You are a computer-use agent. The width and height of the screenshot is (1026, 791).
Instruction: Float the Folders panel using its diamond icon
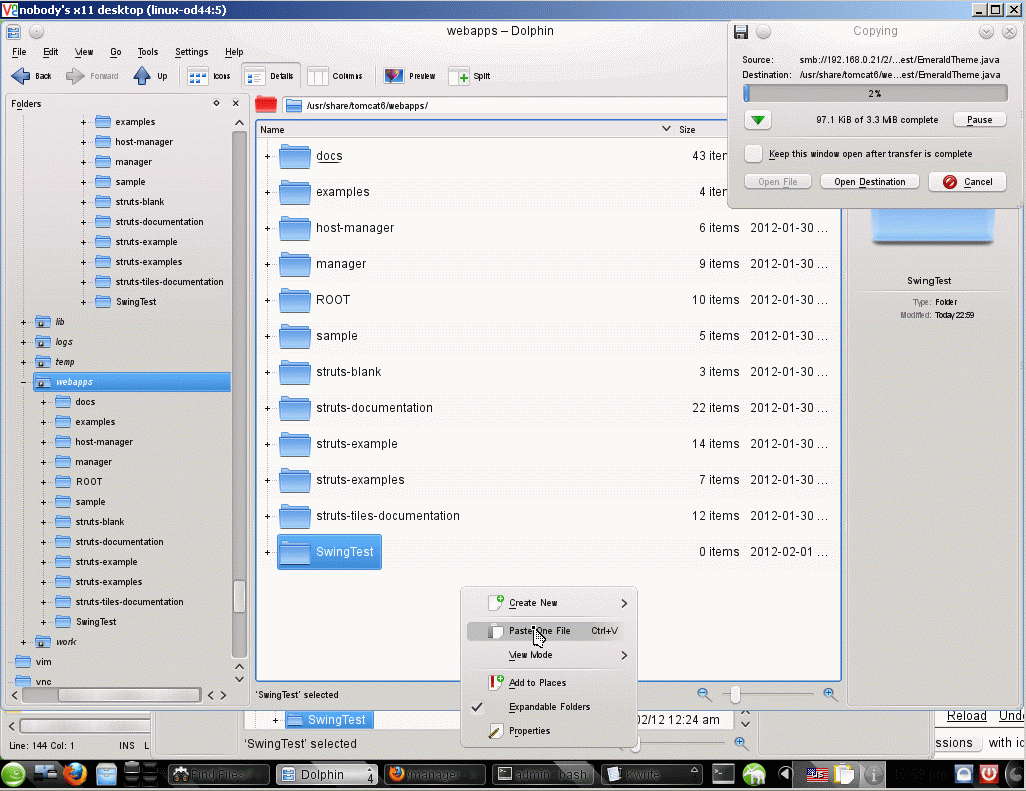click(217, 103)
